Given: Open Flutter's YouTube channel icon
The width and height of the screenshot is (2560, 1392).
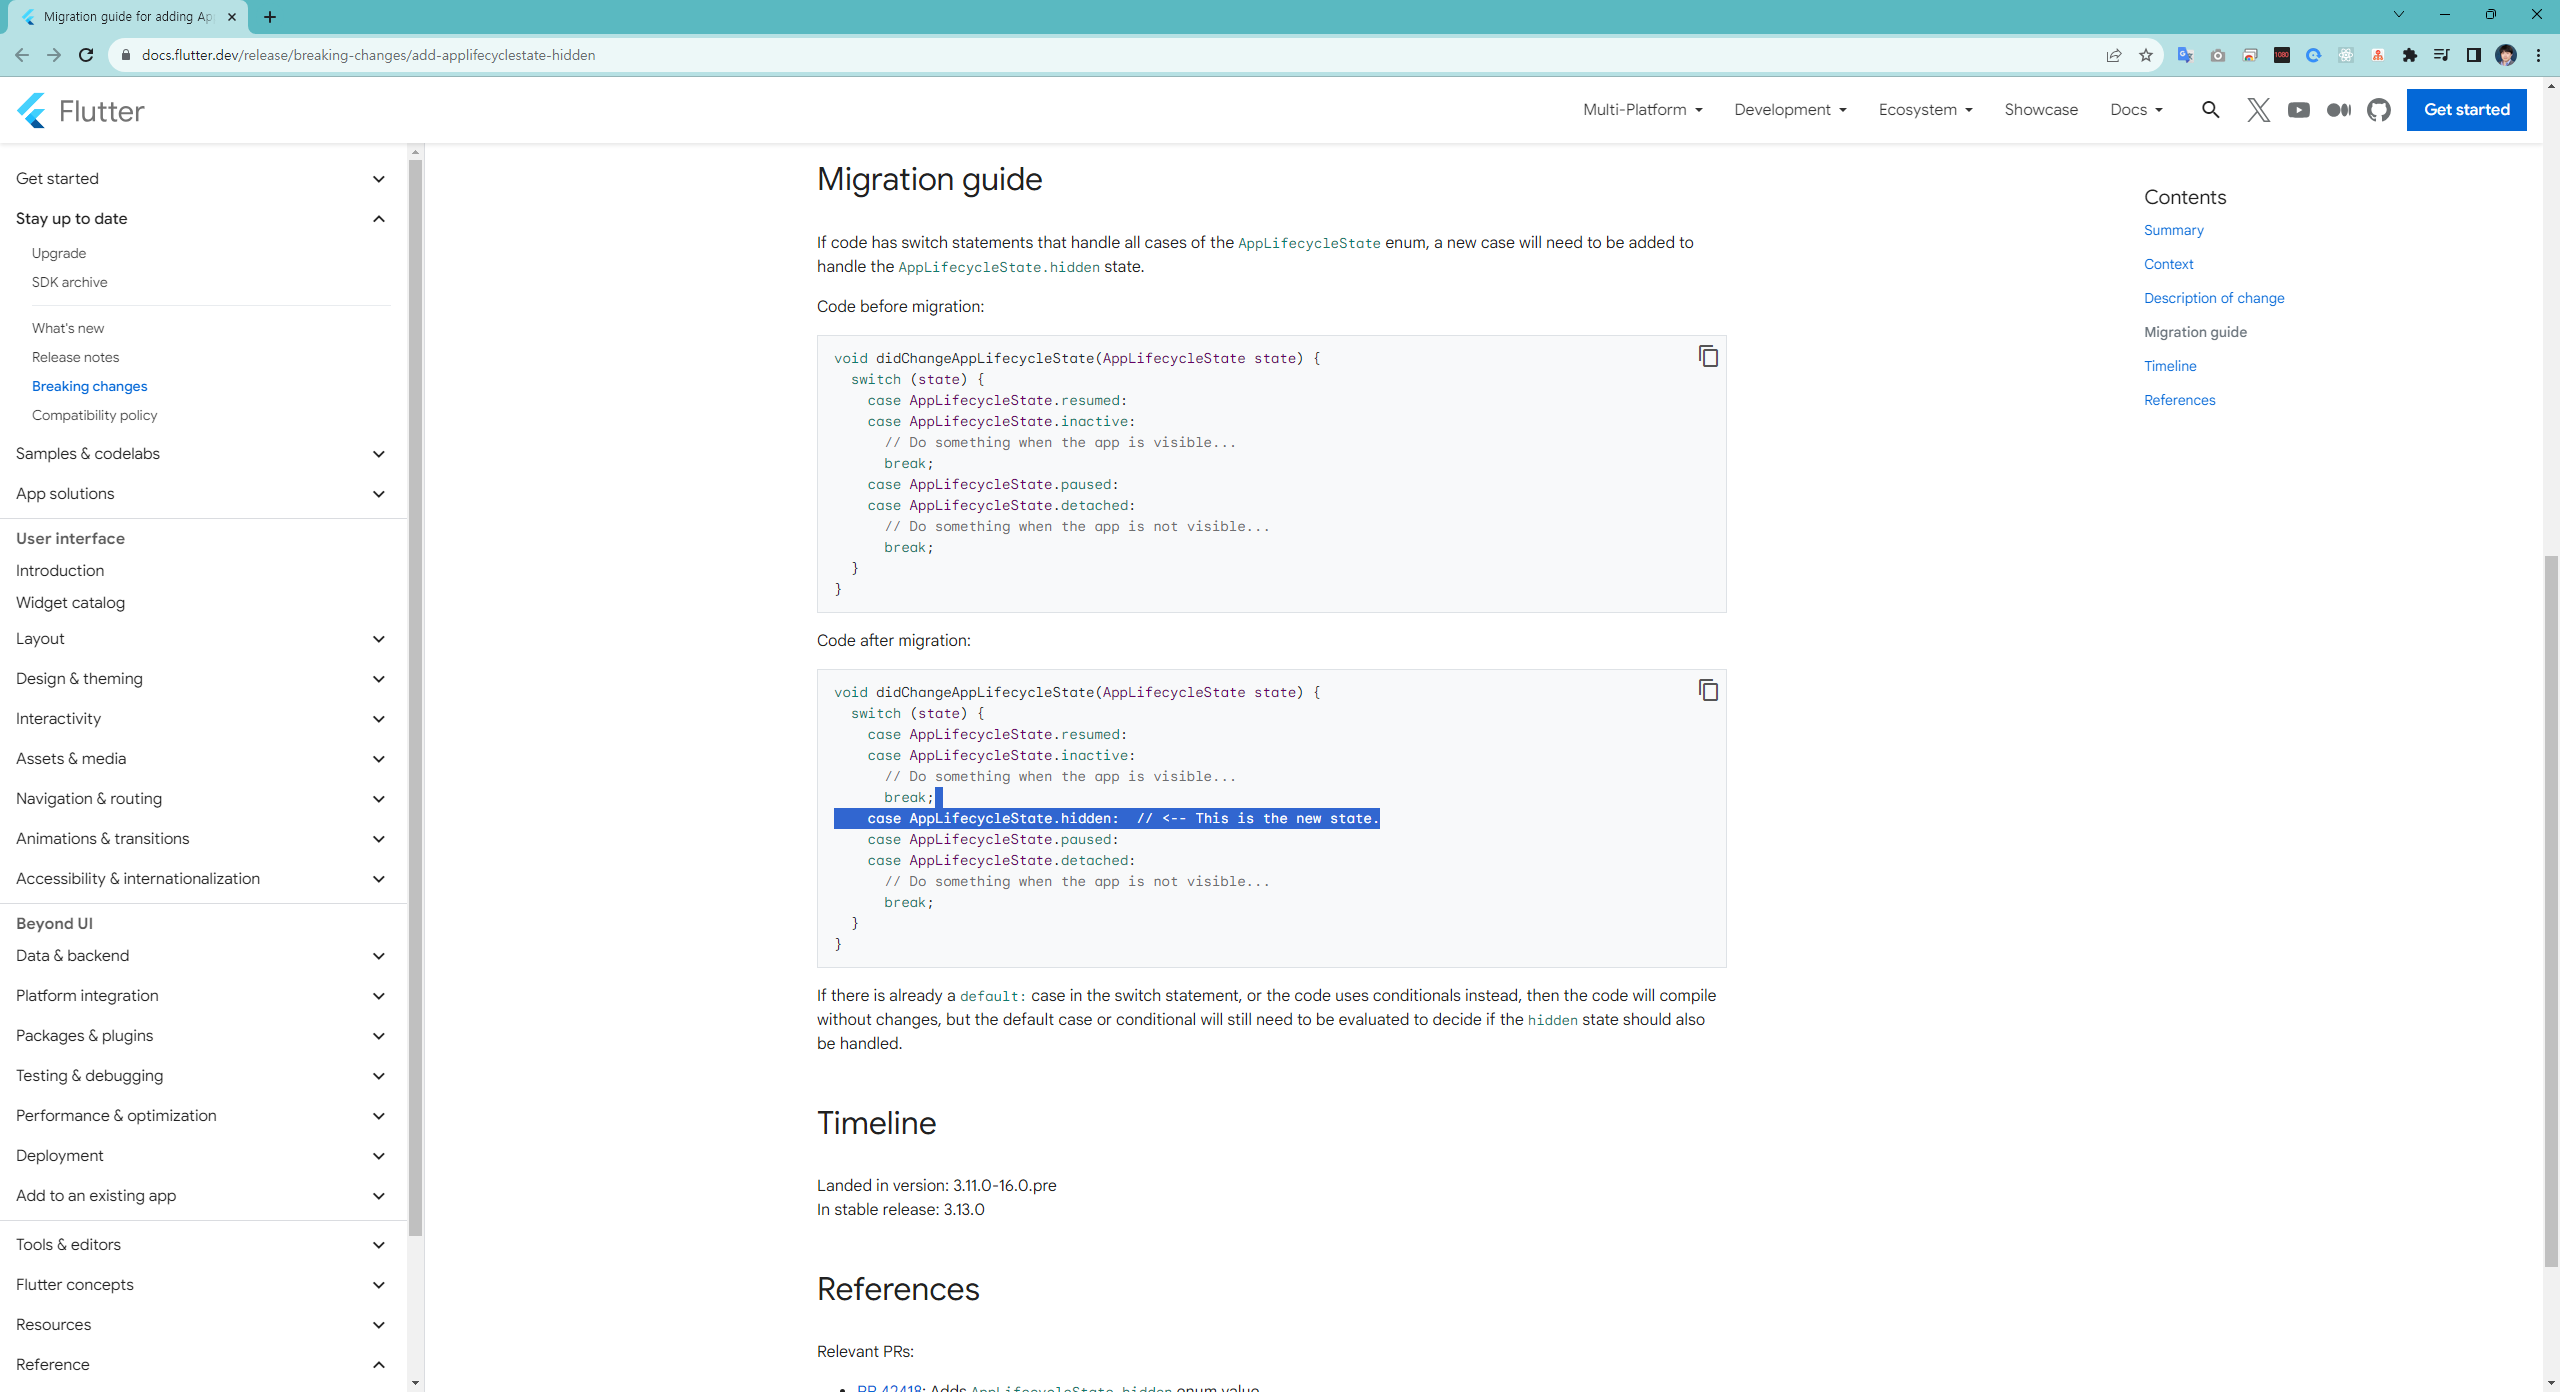Looking at the screenshot, I should [x=2298, y=110].
